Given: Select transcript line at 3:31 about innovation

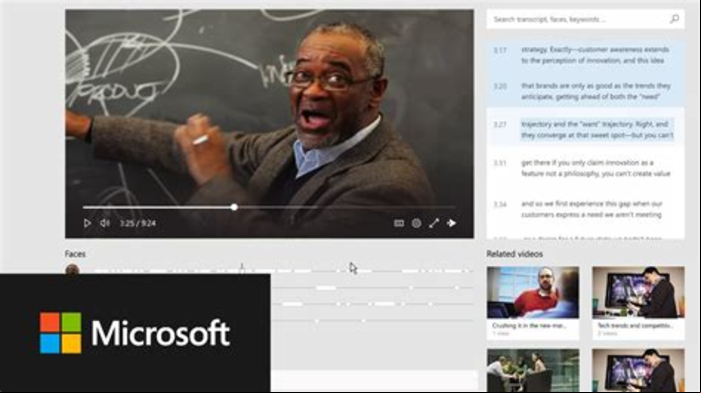Looking at the screenshot, I should [585, 168].
